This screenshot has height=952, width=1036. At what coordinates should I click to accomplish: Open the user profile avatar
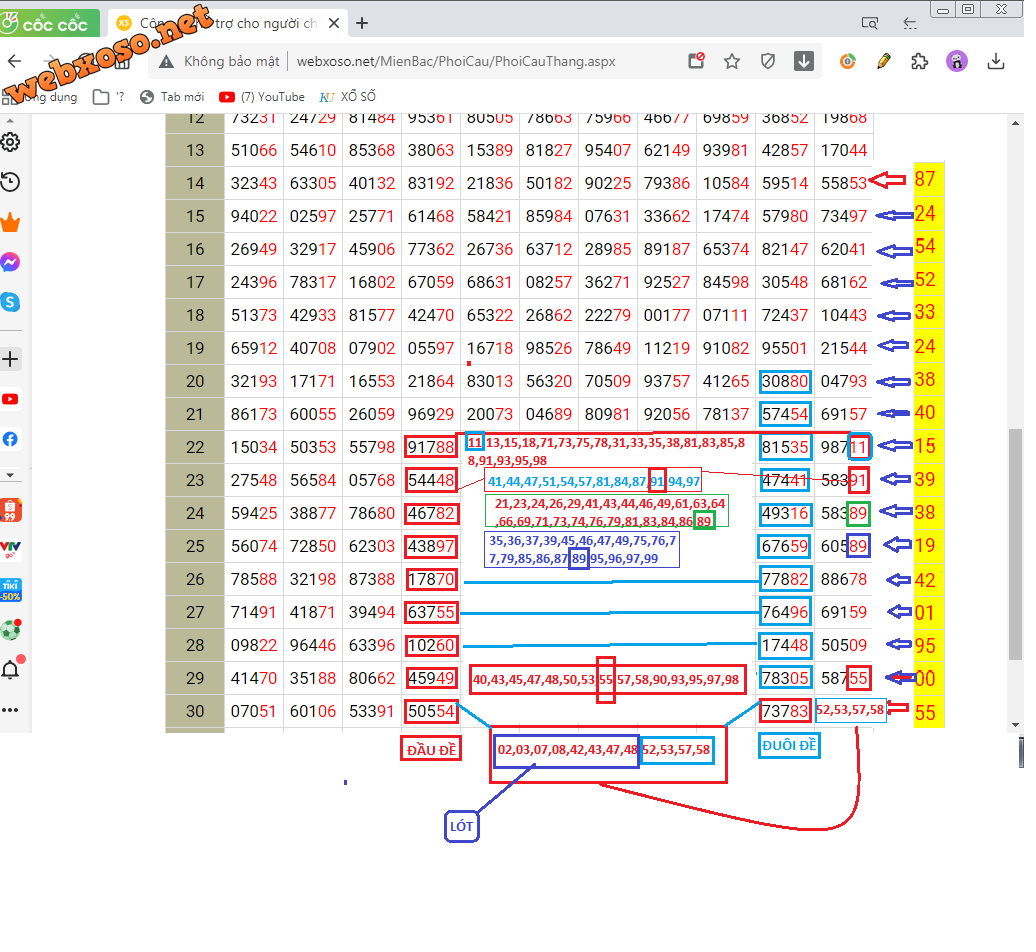click(957, 61)
